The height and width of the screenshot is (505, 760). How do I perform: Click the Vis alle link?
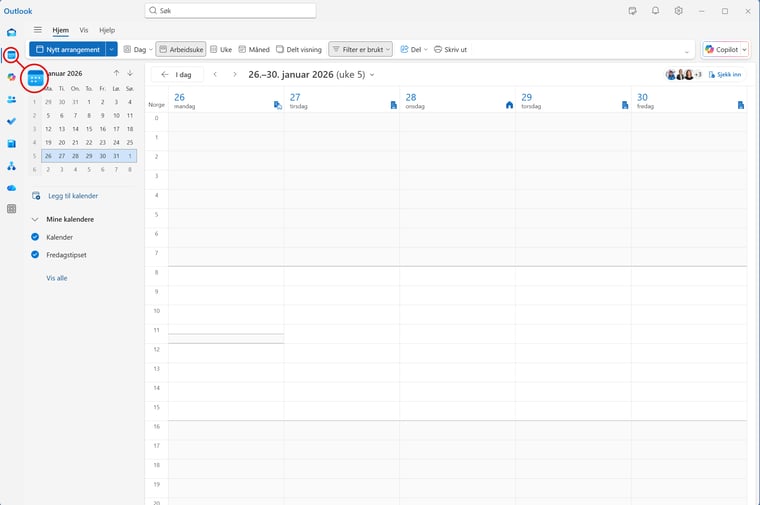(x=57, y=278)
